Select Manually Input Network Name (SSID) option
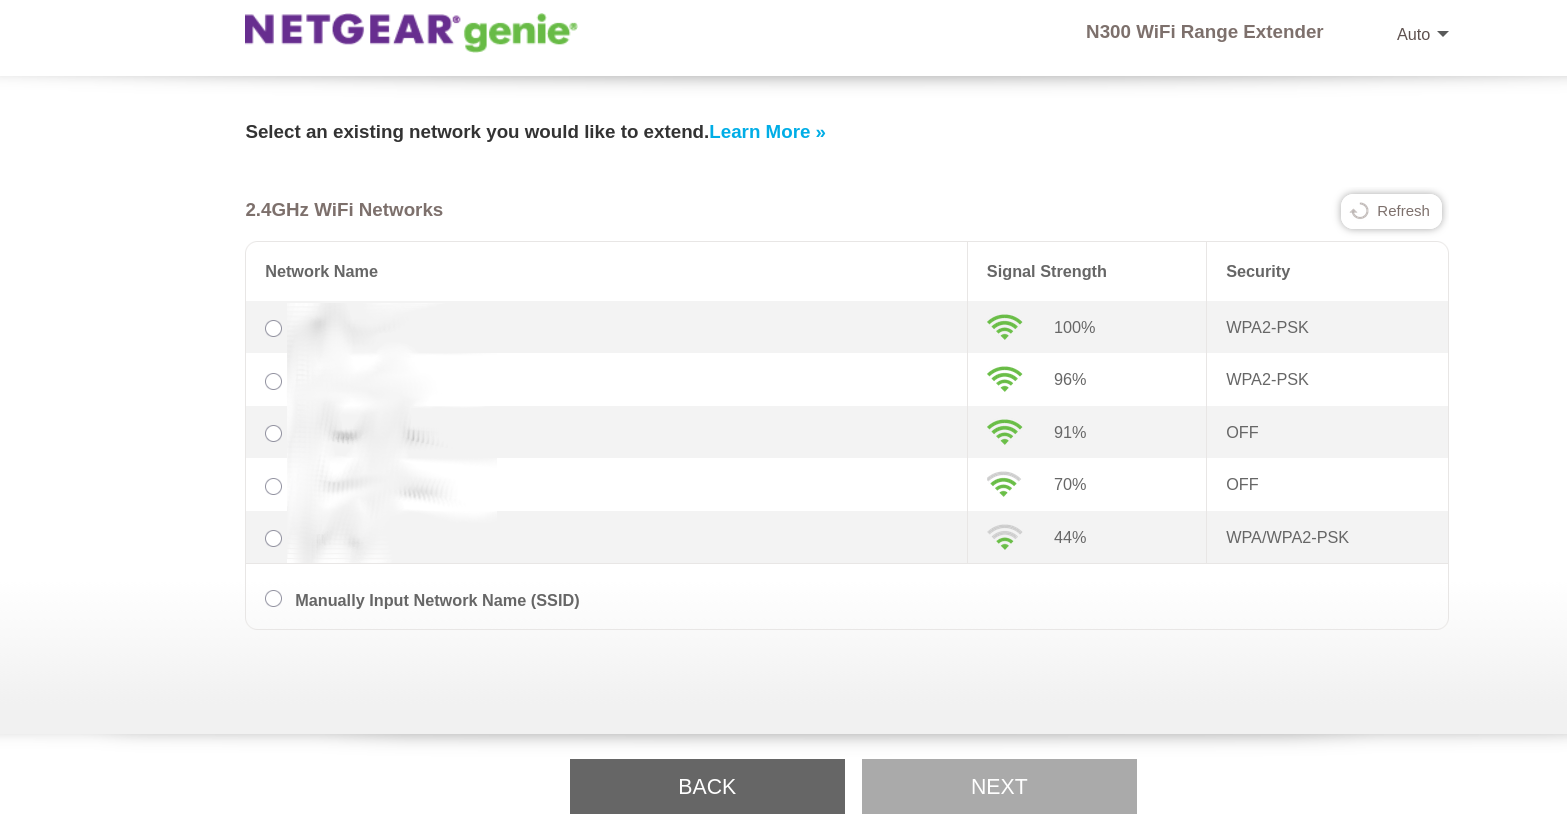 tap(273, 598)
